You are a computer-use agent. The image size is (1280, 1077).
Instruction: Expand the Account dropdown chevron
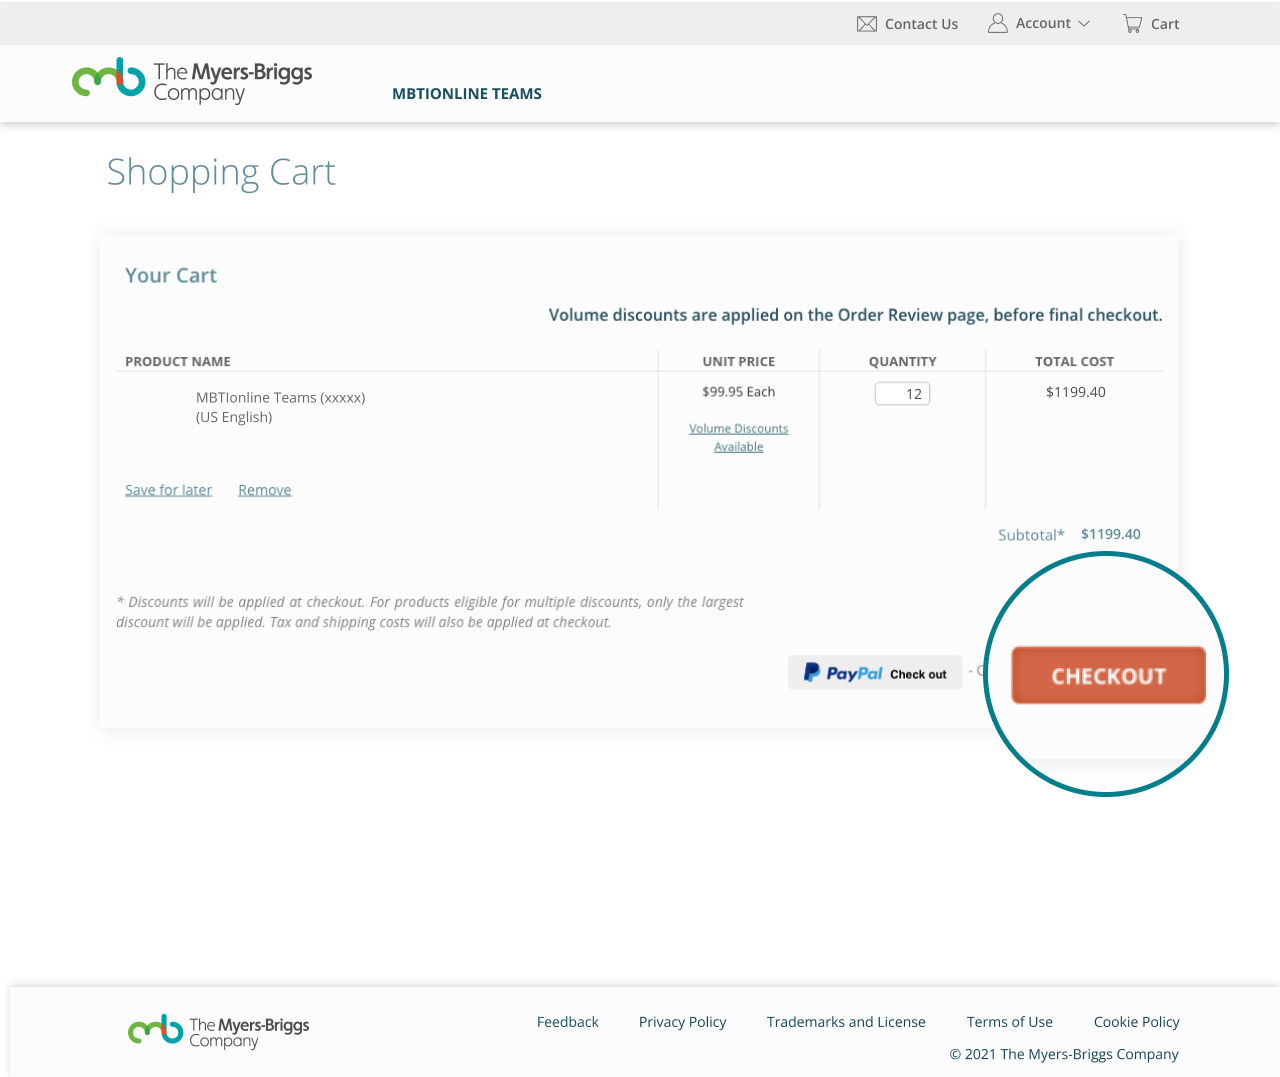coord(1084,23)
